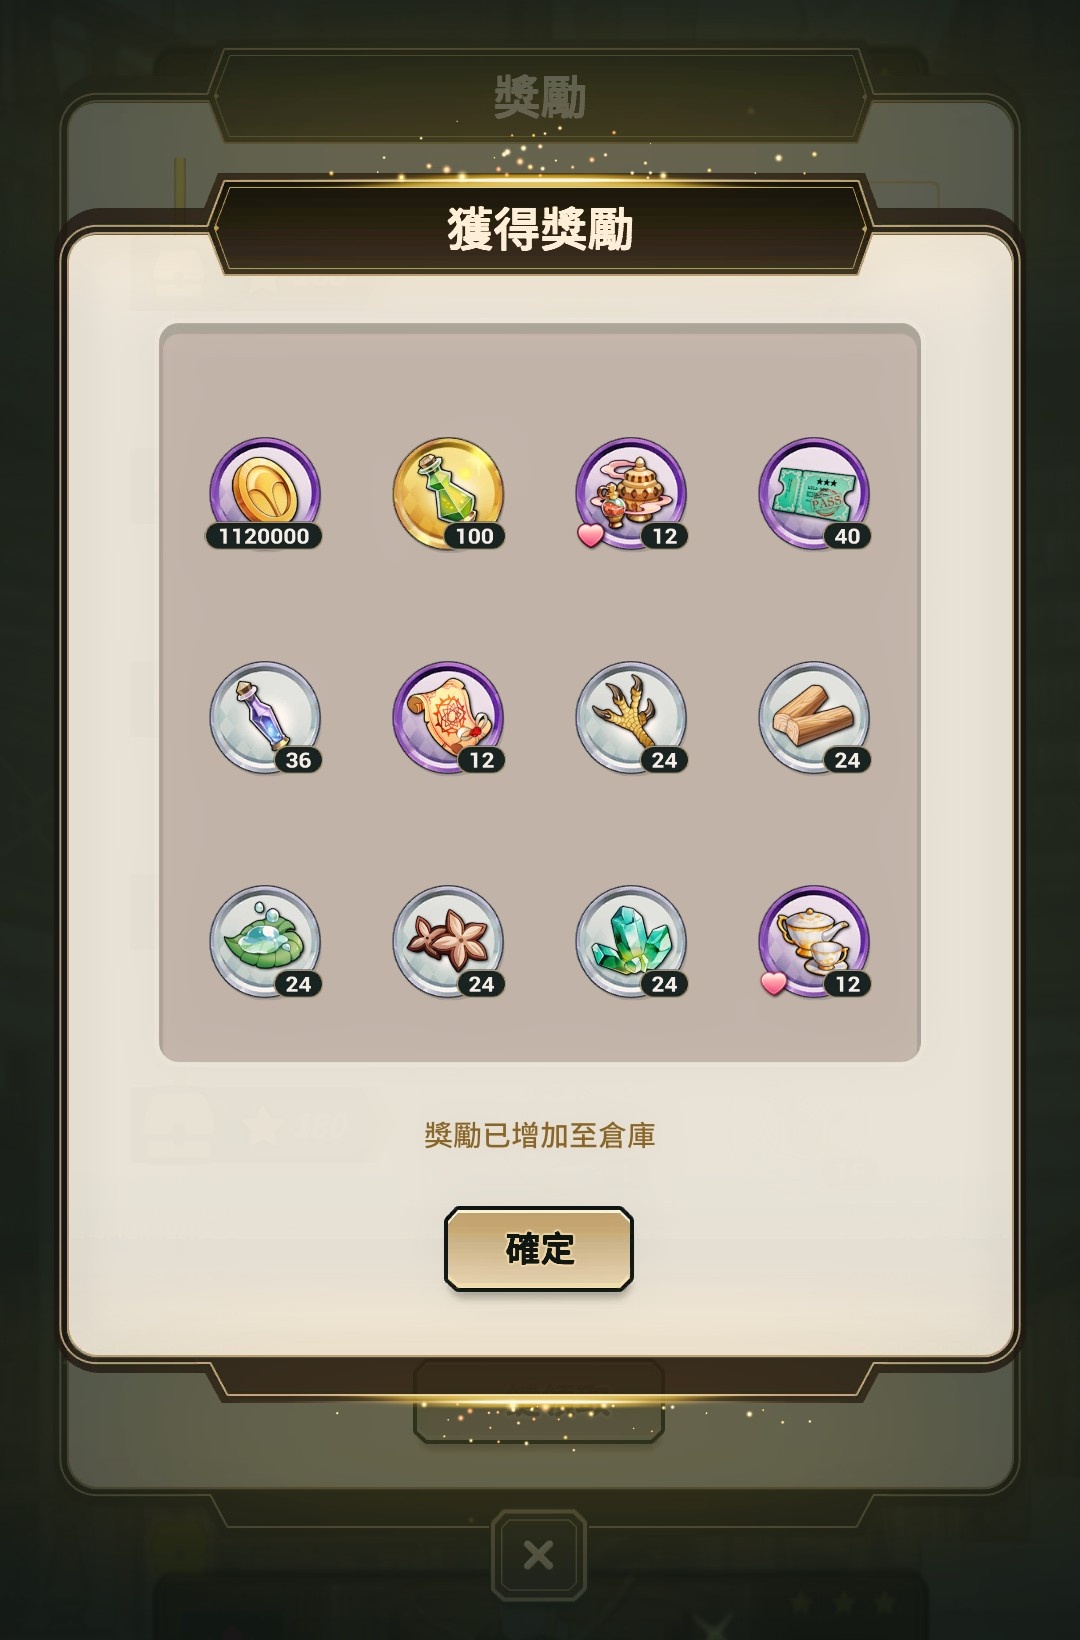Tap the pink heart on the teapot gift
The width and height of the screenshot is (1080, 1640).
pyautogui.click(x=774, y=984)
